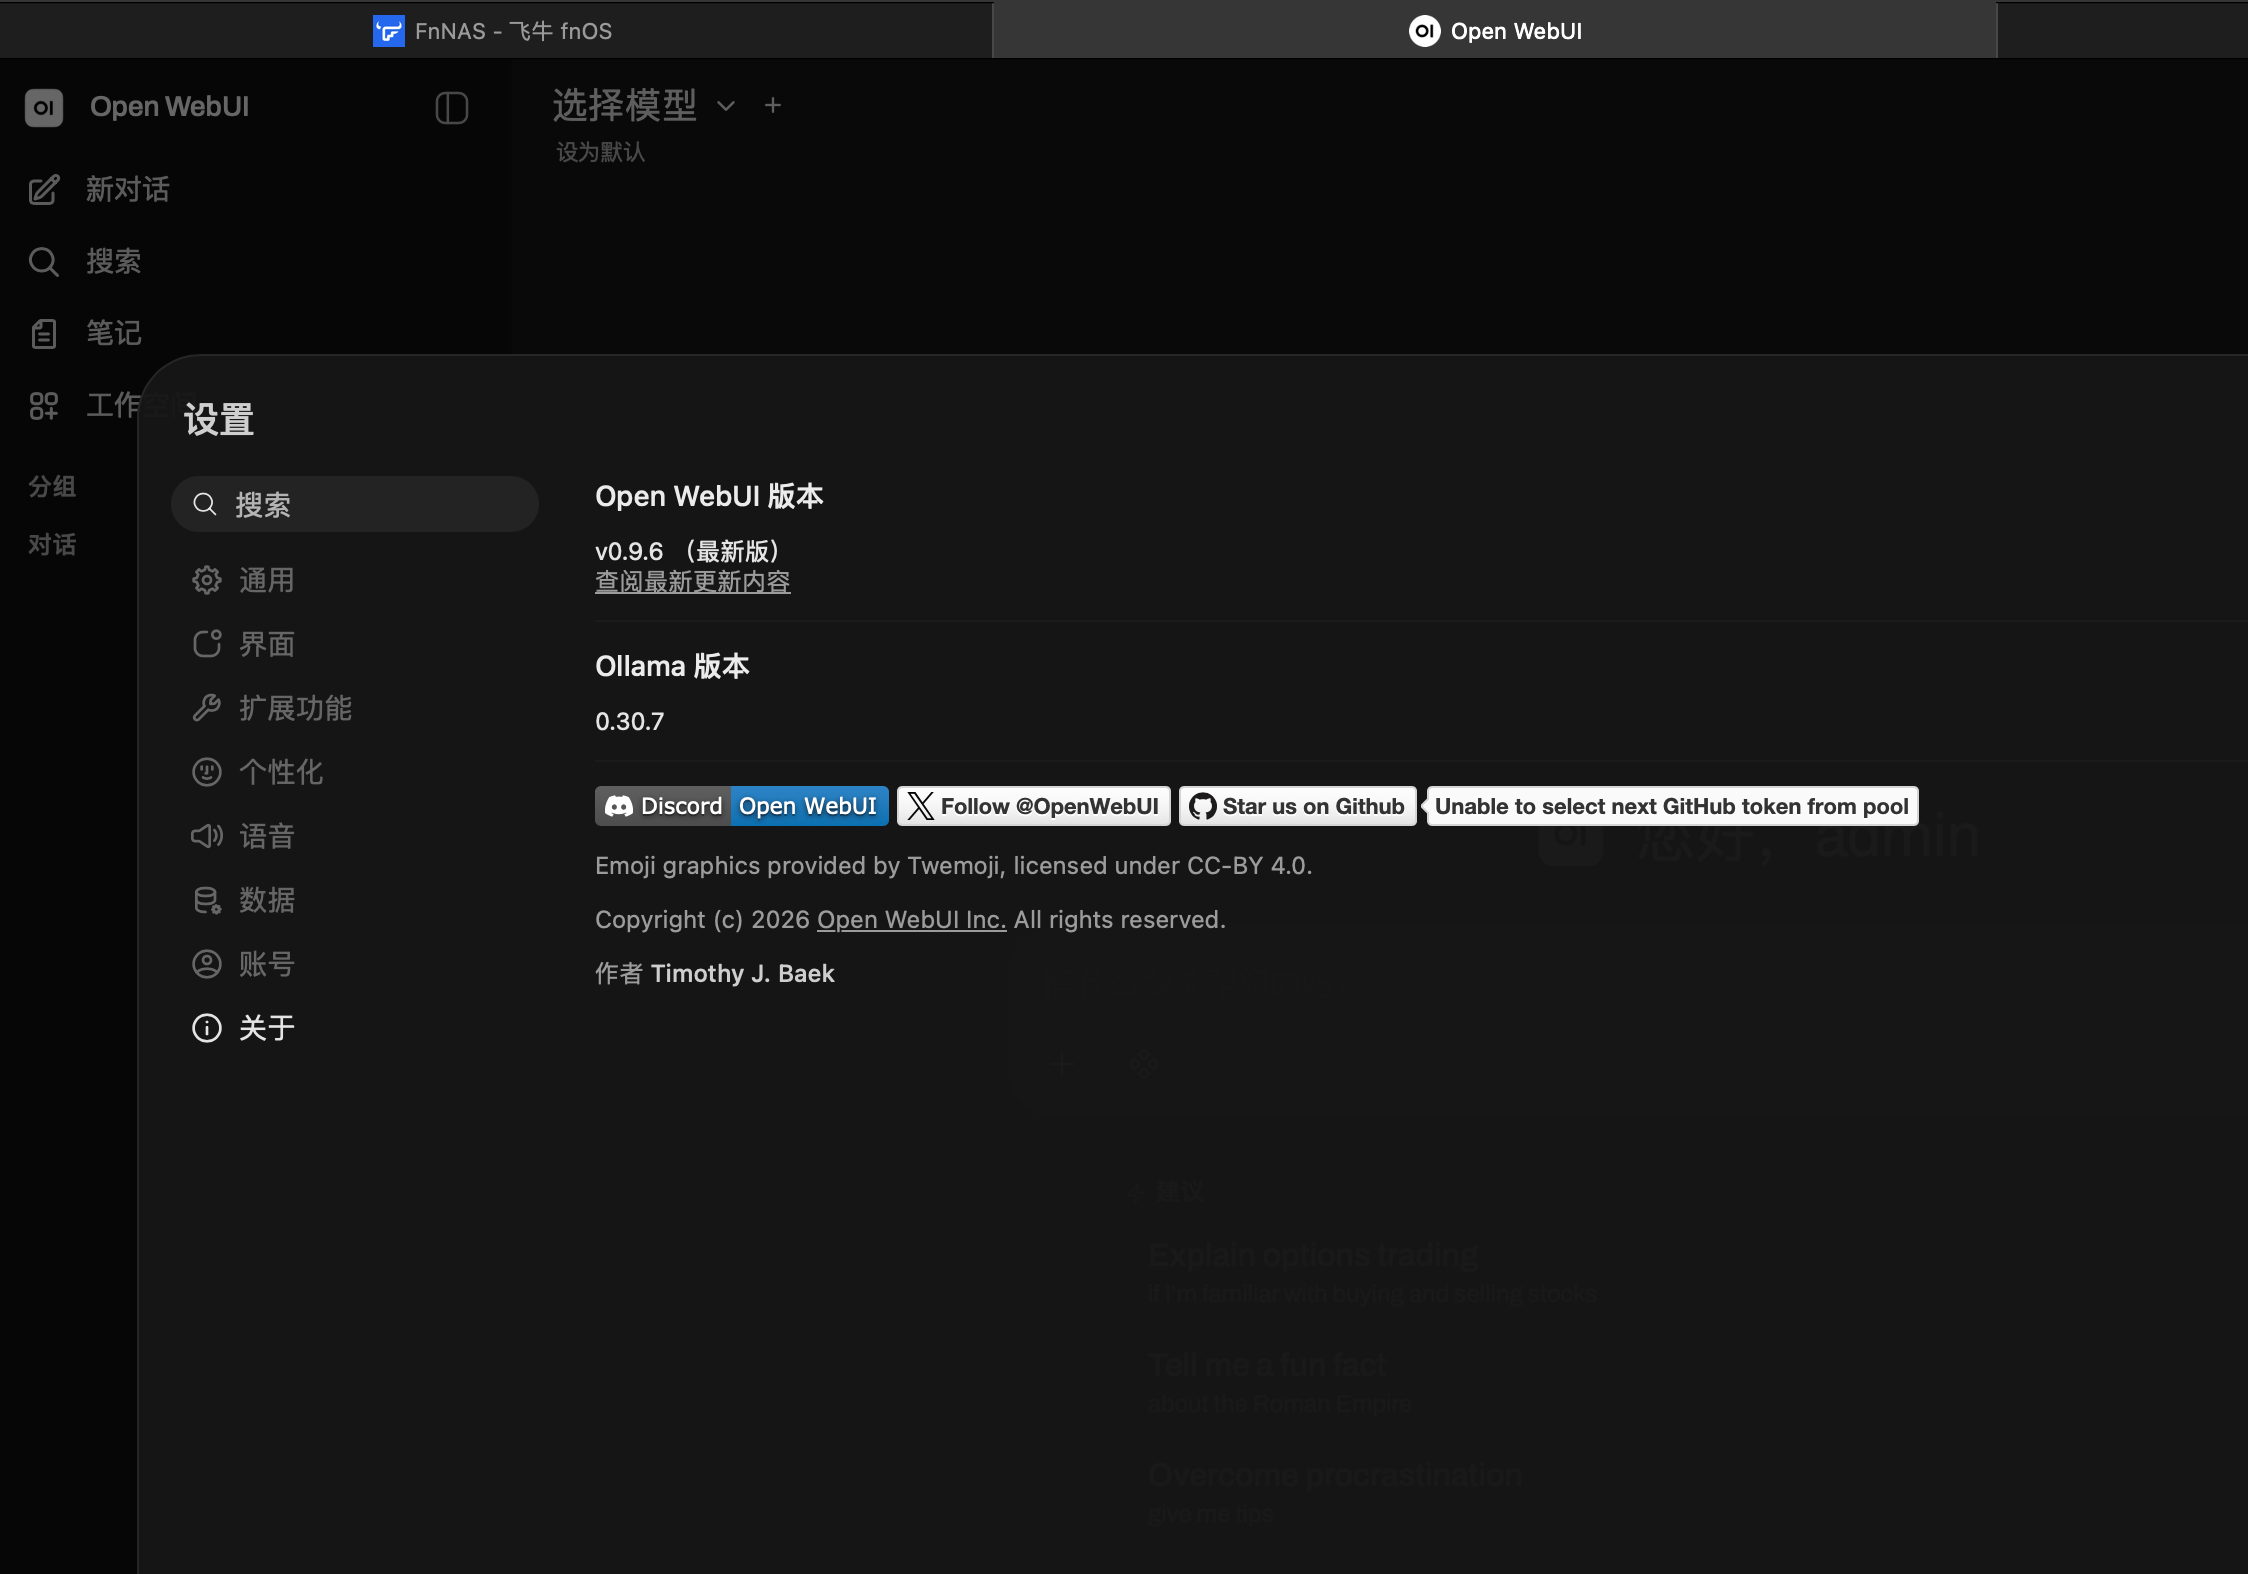The width and height of the screenshot is (2248, 1574).
Task: Click the wrench icon beside 扩展功能
Action: click(x=207, y=708)
